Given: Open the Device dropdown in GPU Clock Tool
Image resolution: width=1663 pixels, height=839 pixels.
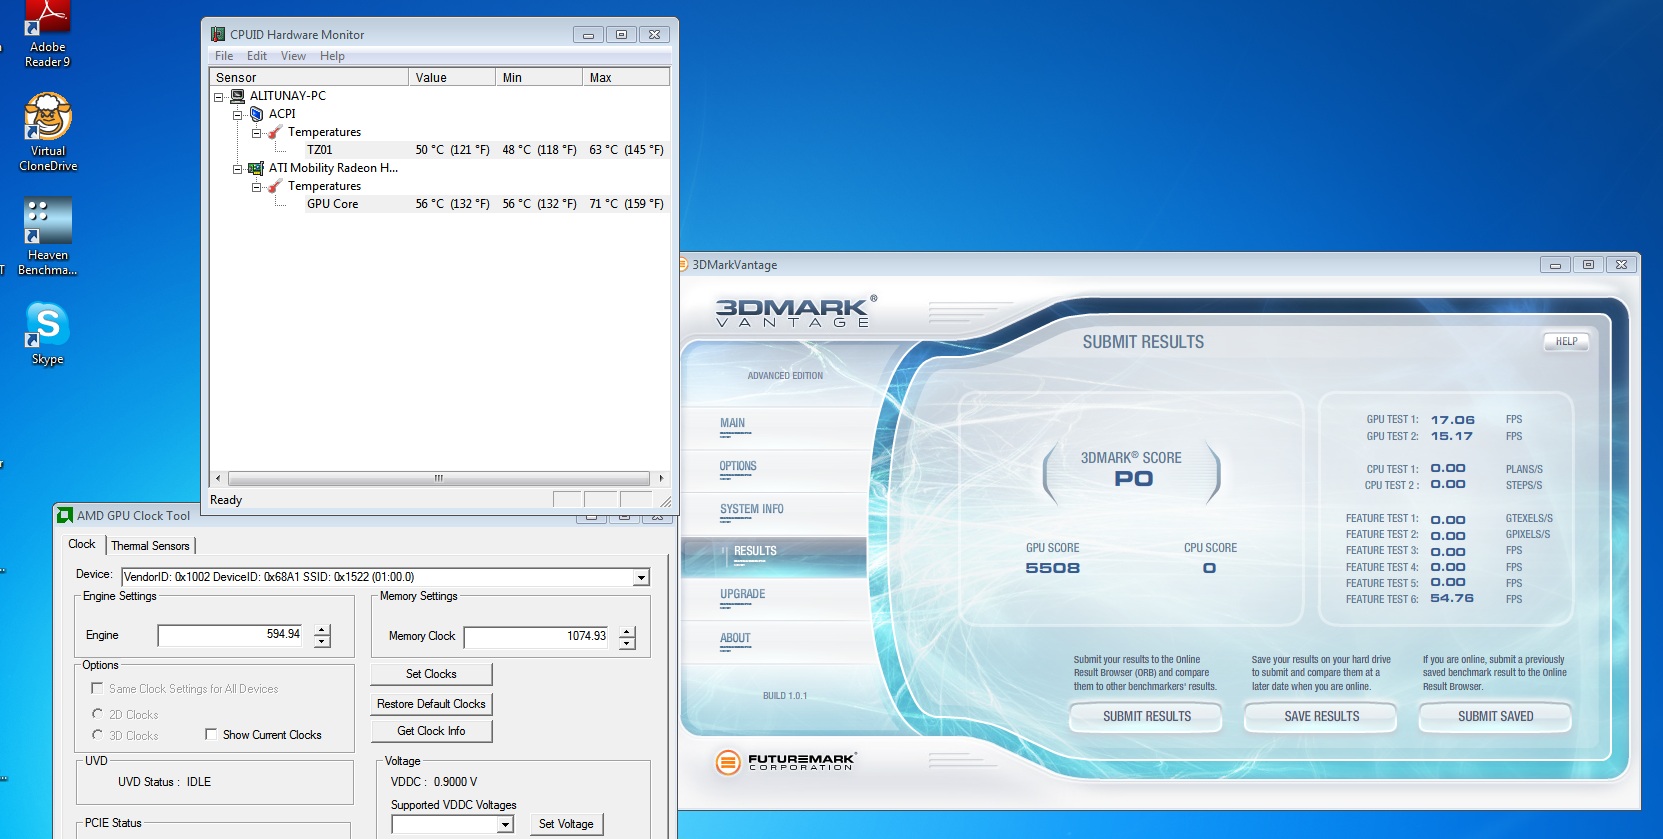Looking at the screenshot, I should tap(641, 577).
